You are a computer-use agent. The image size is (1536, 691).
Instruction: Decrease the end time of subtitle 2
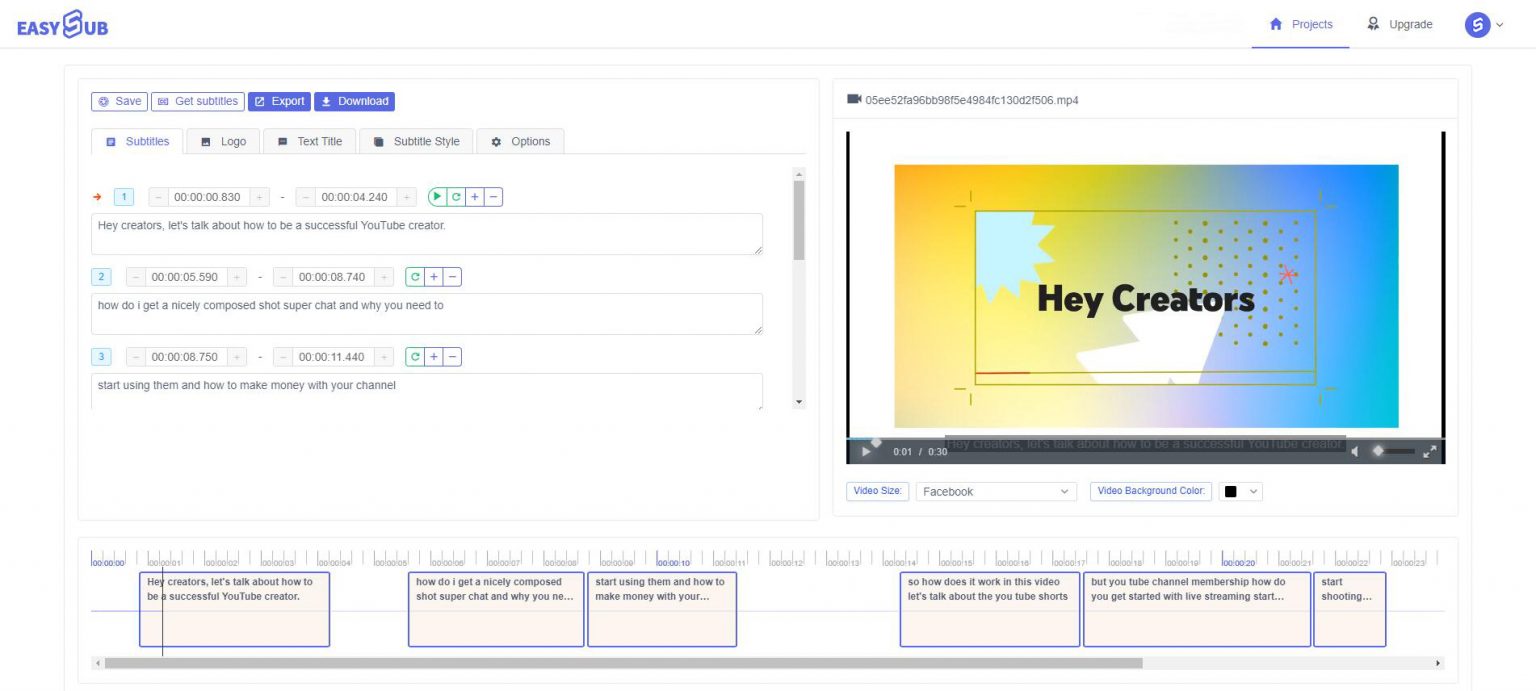[x=283, y=277]
